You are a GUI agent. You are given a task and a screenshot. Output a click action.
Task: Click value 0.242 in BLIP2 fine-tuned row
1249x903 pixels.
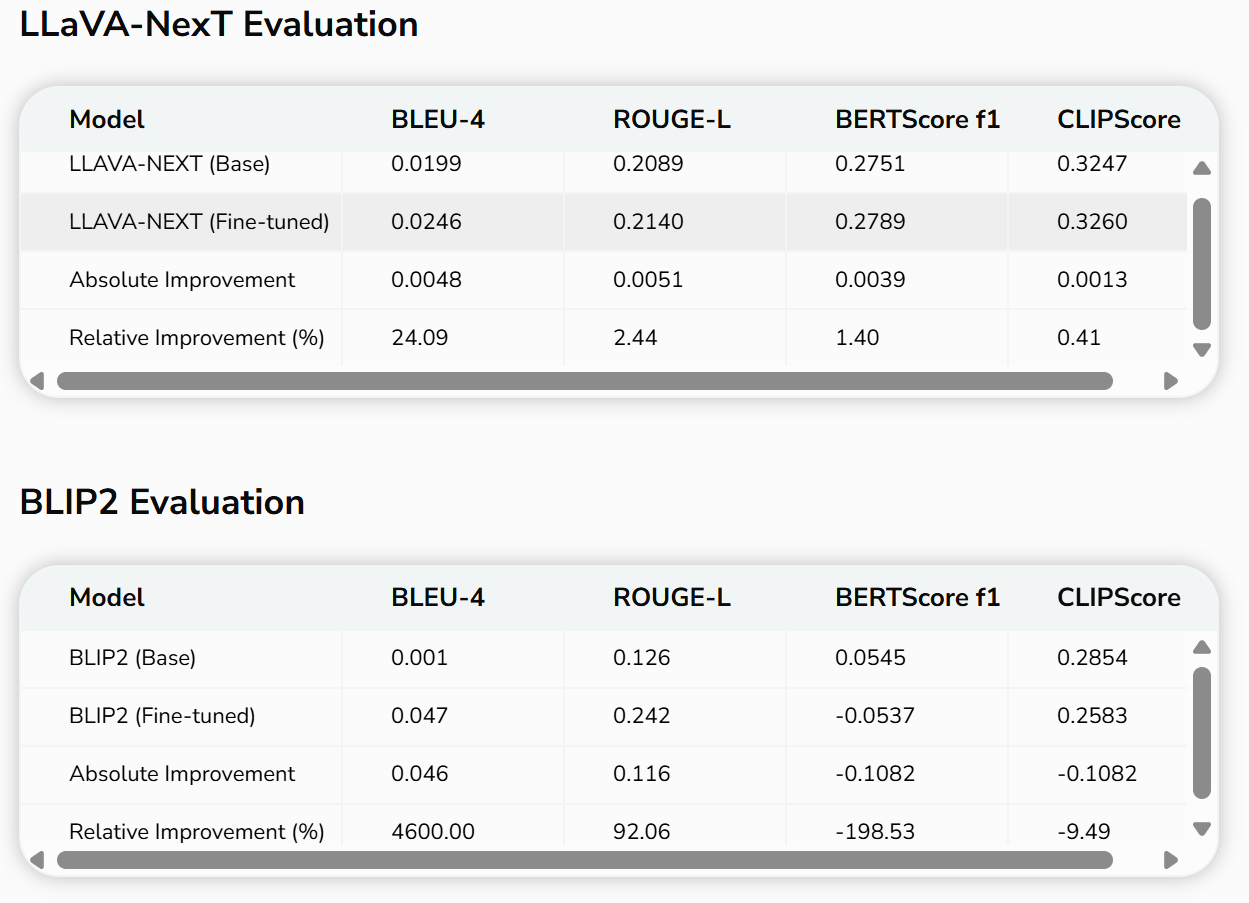[642, 716]
